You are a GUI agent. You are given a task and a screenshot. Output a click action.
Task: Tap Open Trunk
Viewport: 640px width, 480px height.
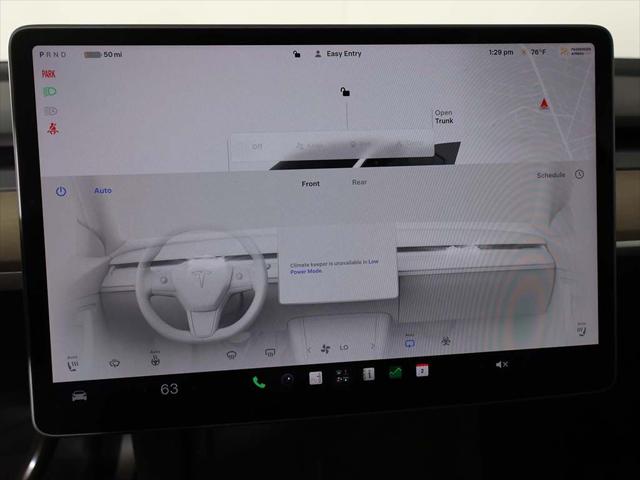[444, 117]
